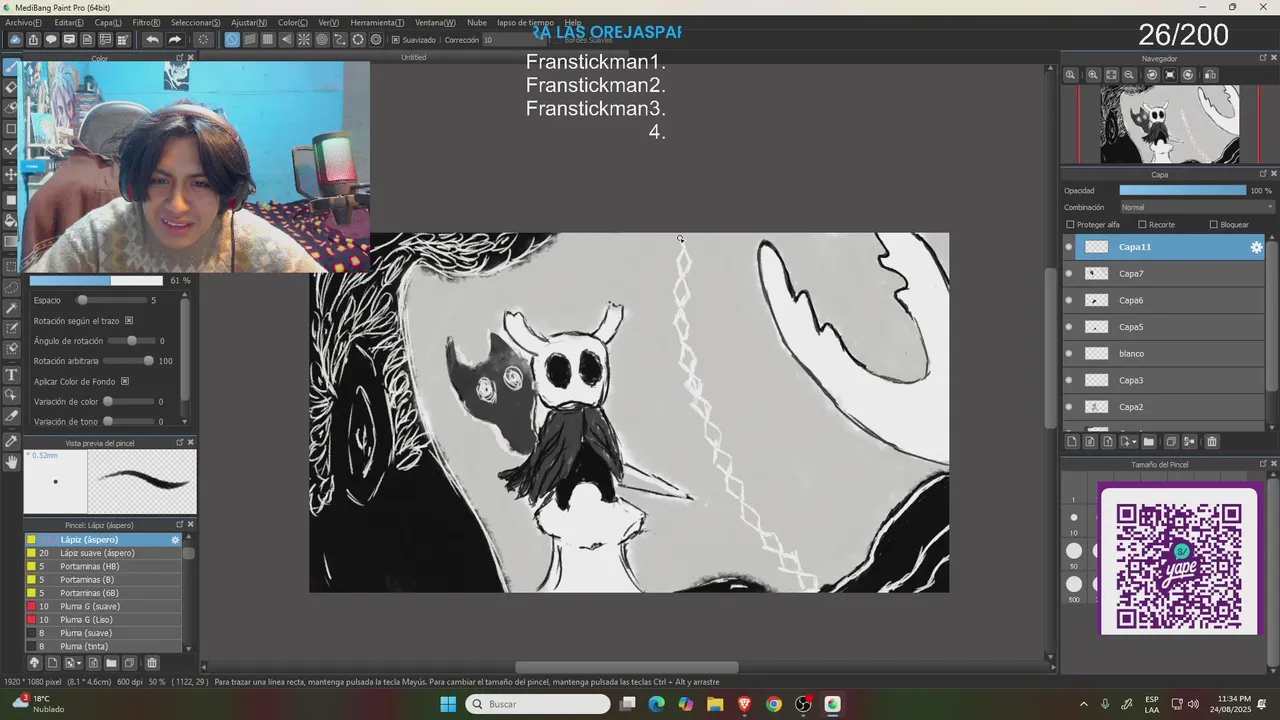The height and width of the screenshot is (720, 1280).
Task: Hide the Capa3 layer
Action: [x=1069, y=381]
